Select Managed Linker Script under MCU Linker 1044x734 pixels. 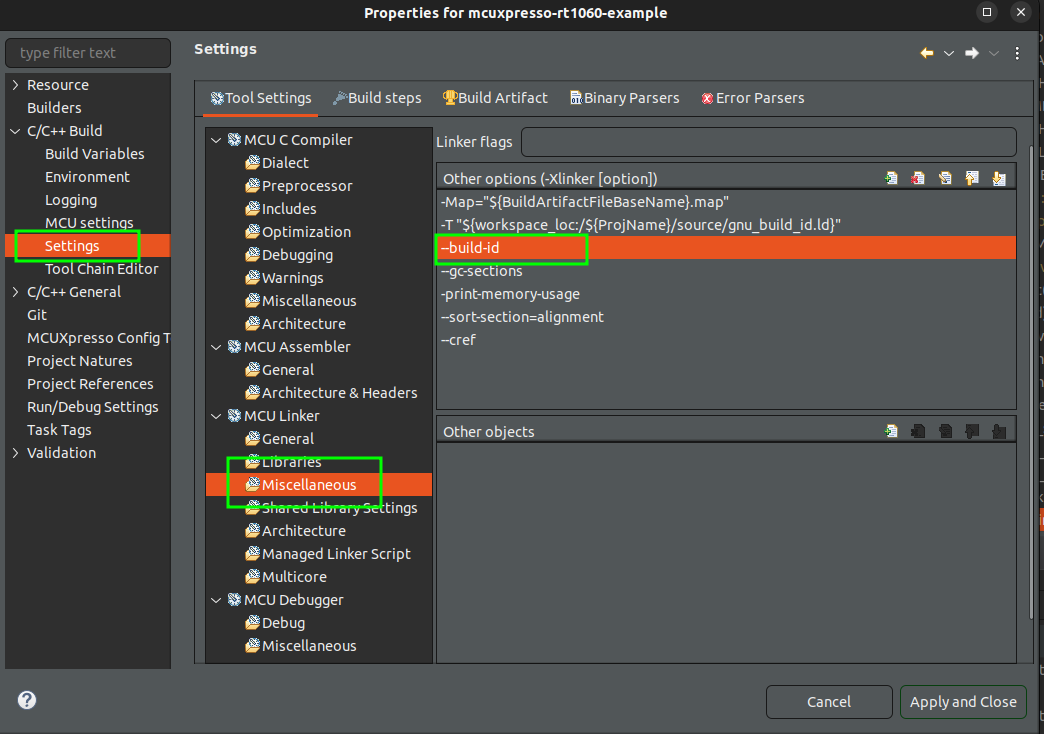point(335,554)
